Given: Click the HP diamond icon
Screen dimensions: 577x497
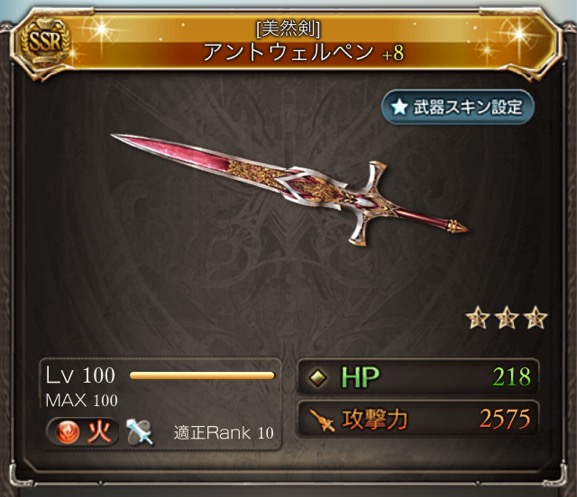Looking at the screenshot, I should tap(318, 377).
